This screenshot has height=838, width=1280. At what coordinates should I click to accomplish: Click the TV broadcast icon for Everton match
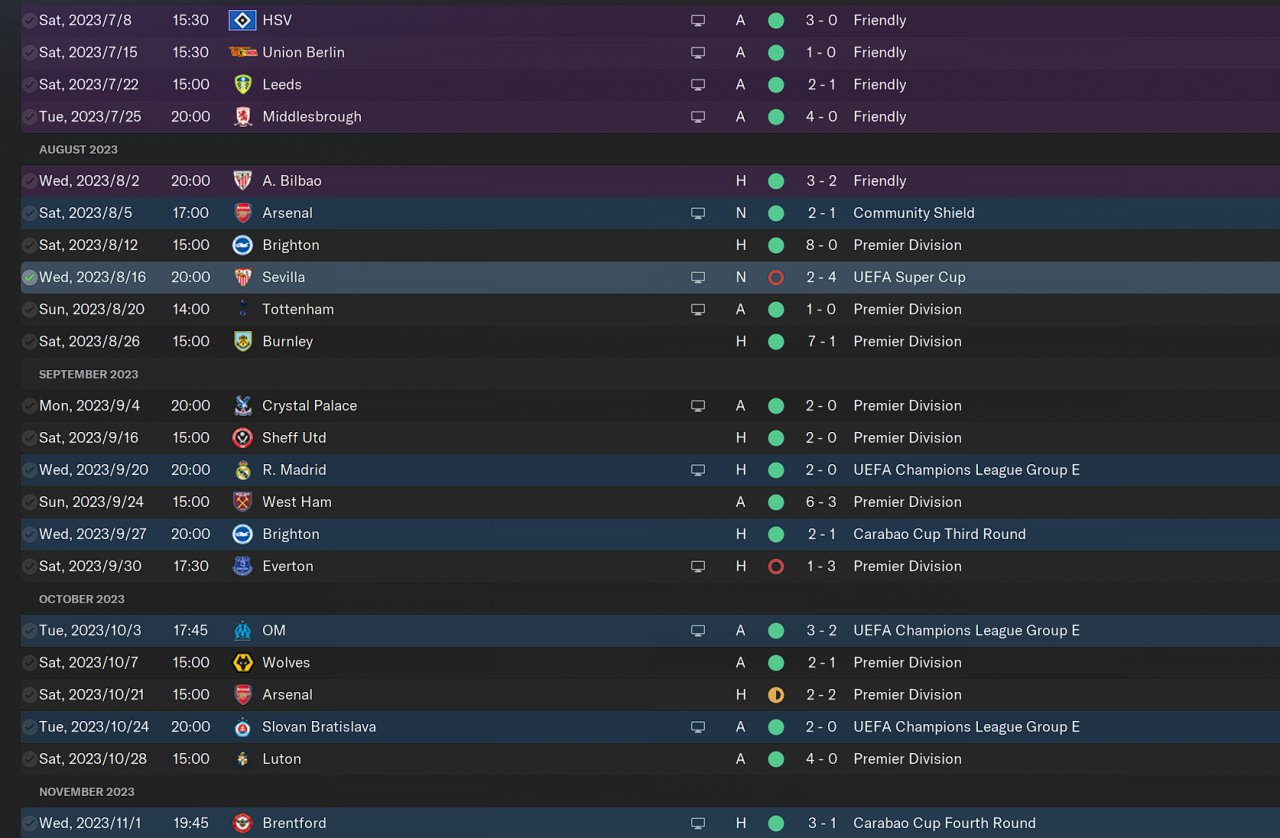[x=698, y=566]
